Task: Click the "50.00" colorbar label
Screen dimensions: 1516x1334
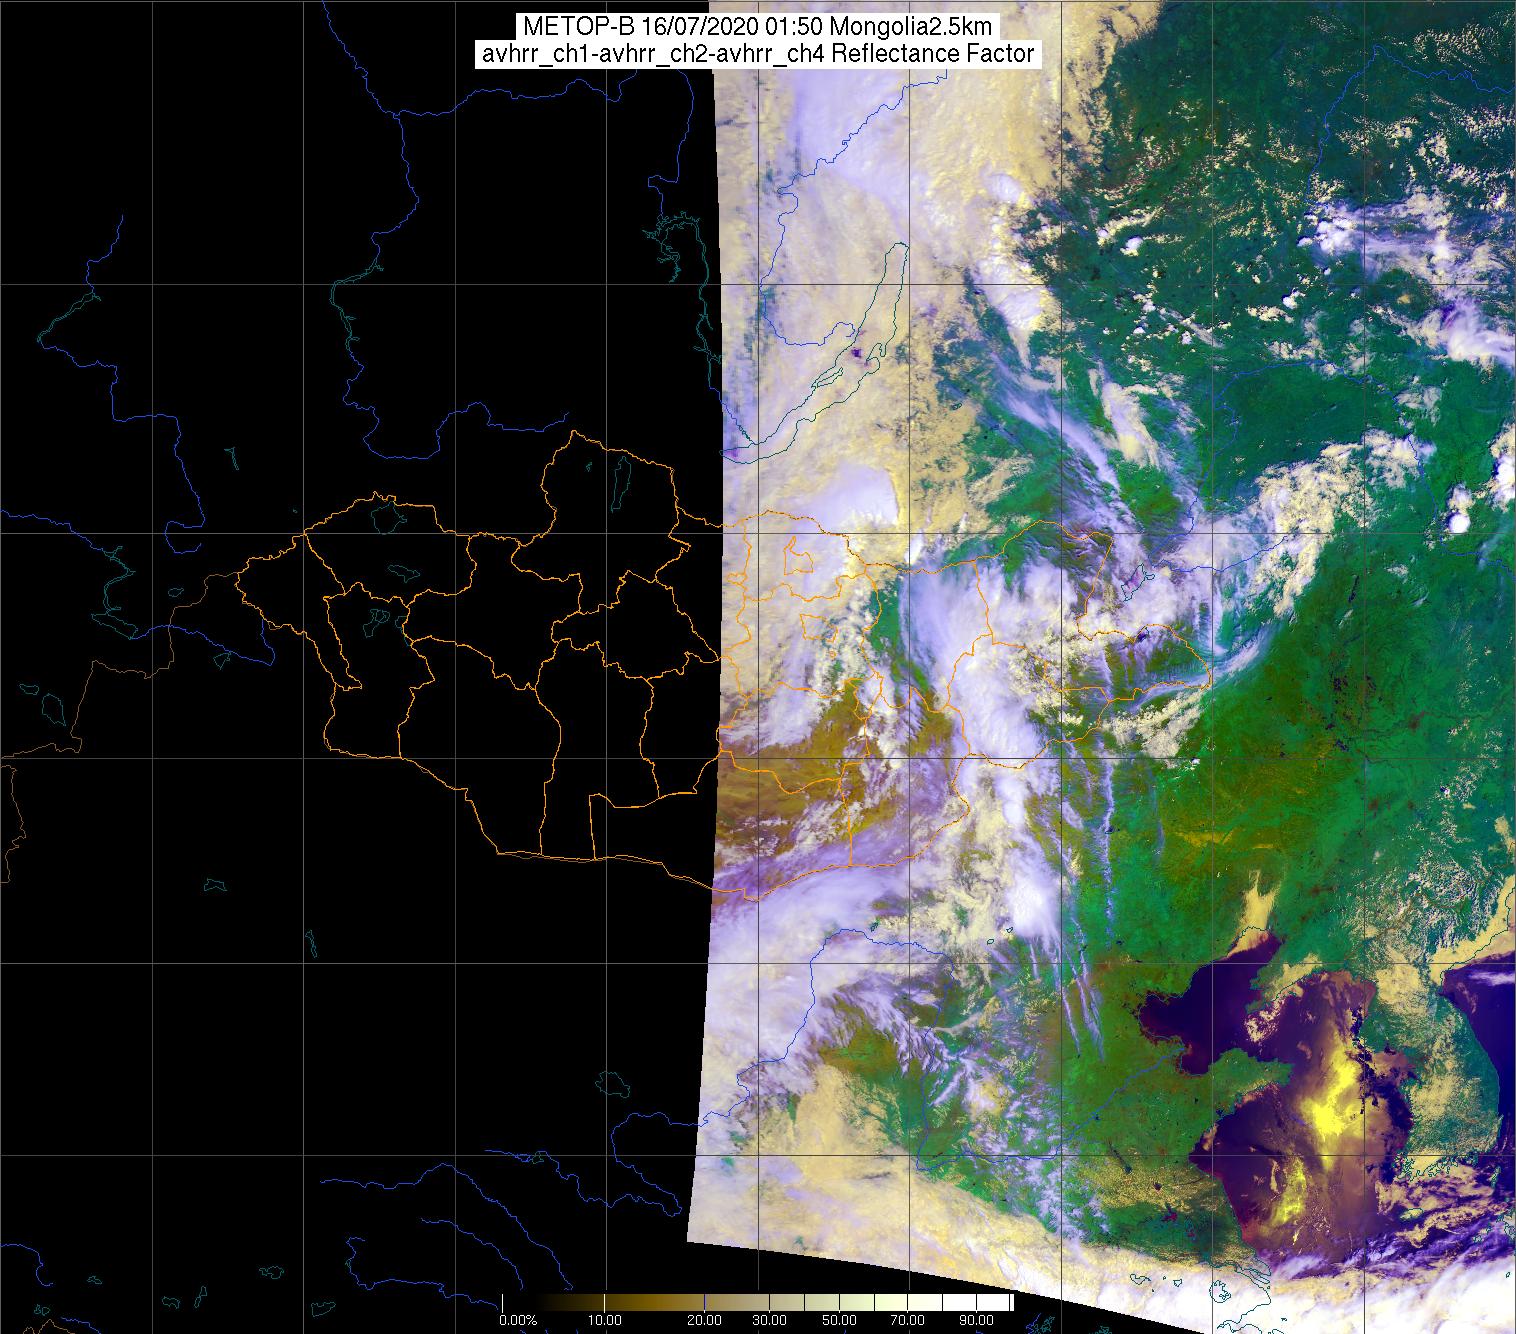Action: click(x=840, y=1320)
